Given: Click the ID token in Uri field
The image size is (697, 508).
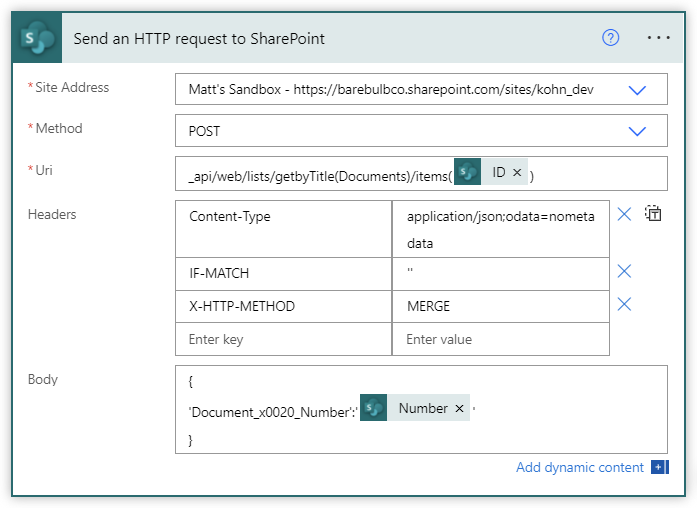Looking at the screenshot, I should click(491, 172).
